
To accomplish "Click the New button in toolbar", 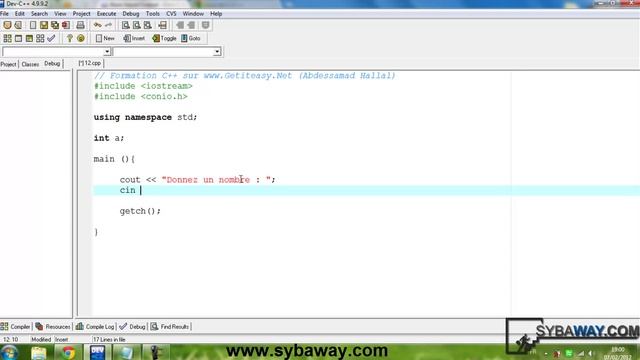I will [x=105, y=38].
